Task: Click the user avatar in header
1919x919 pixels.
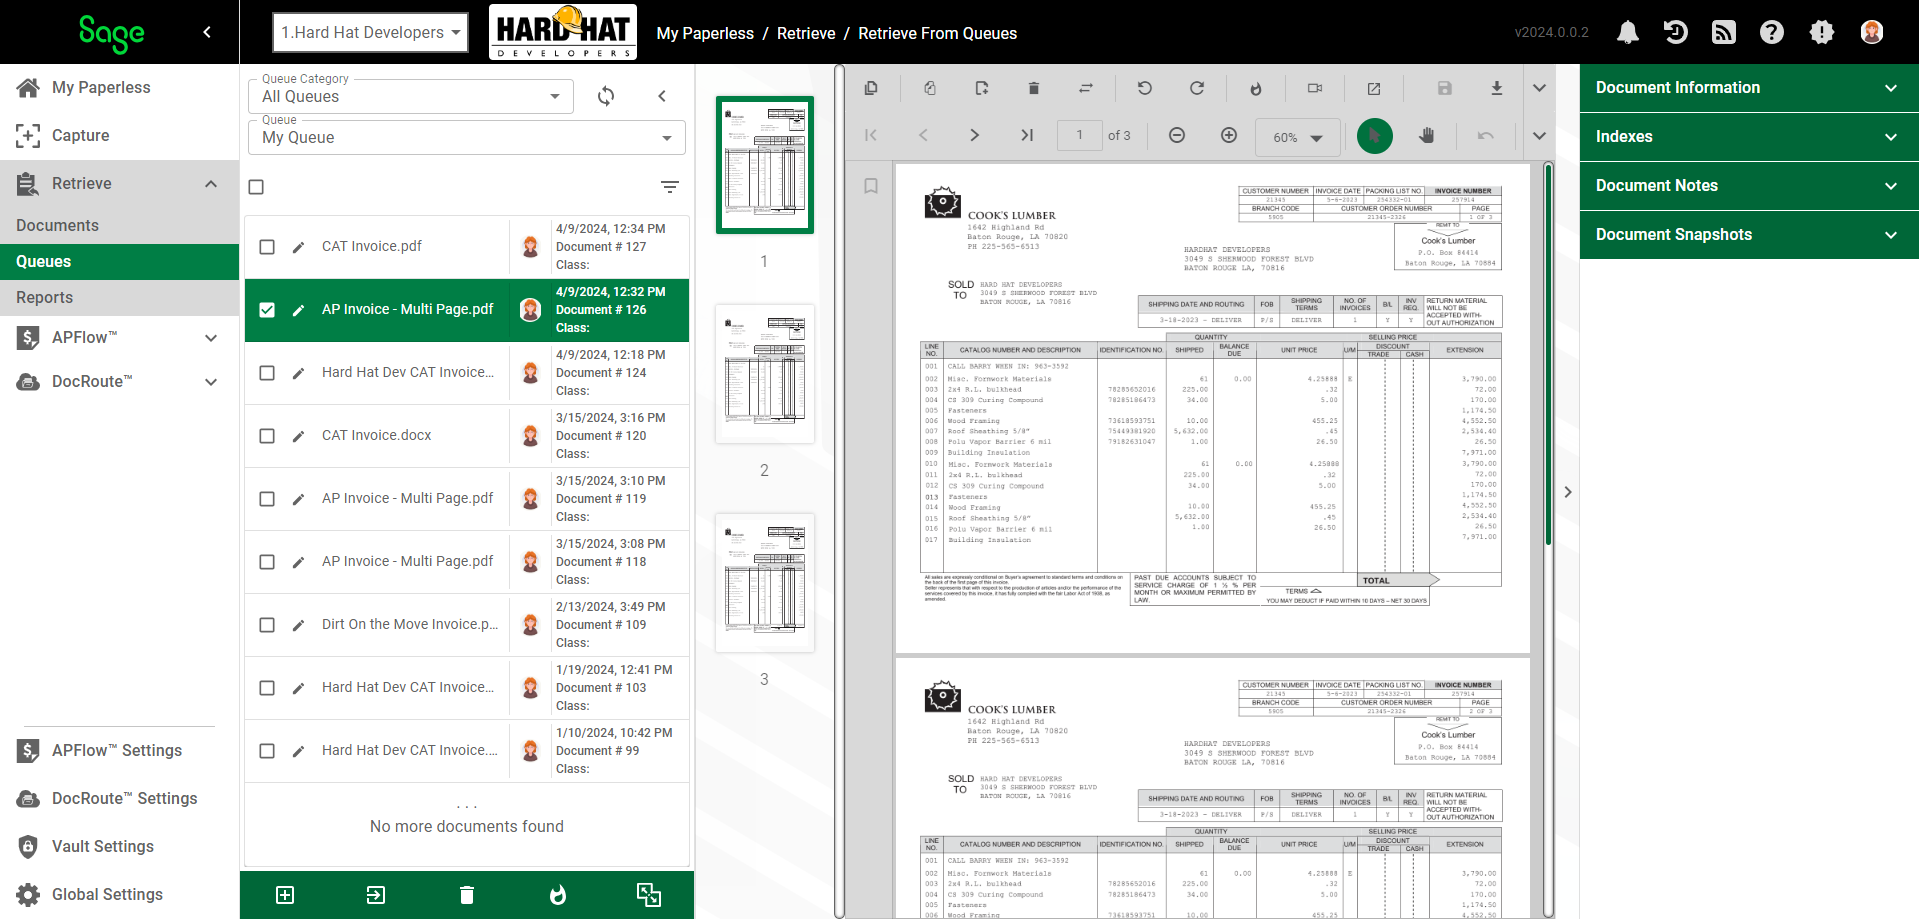Action: point(1871,33)
